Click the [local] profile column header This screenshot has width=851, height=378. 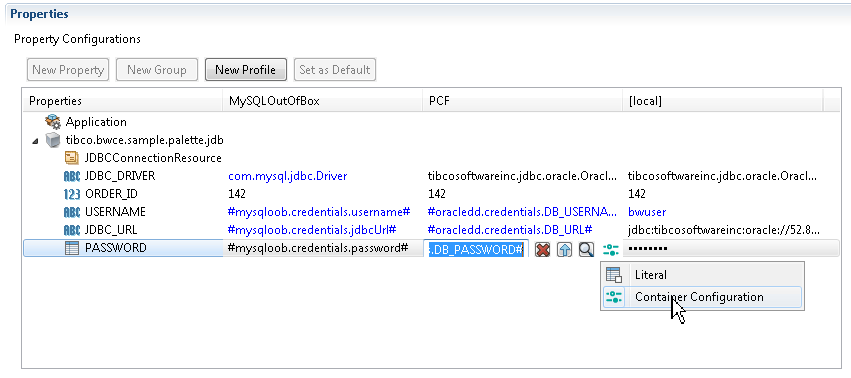point(723,101)
